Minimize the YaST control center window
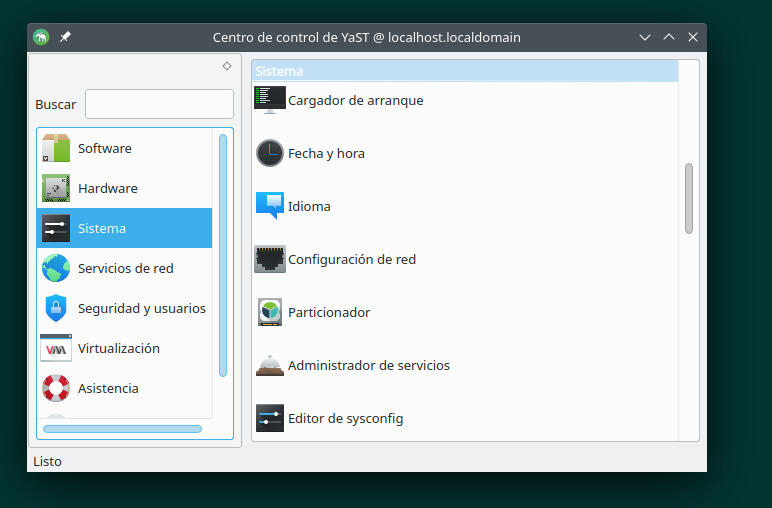The width and height of the screenshot is (772, 508). (x=644, y=37)
